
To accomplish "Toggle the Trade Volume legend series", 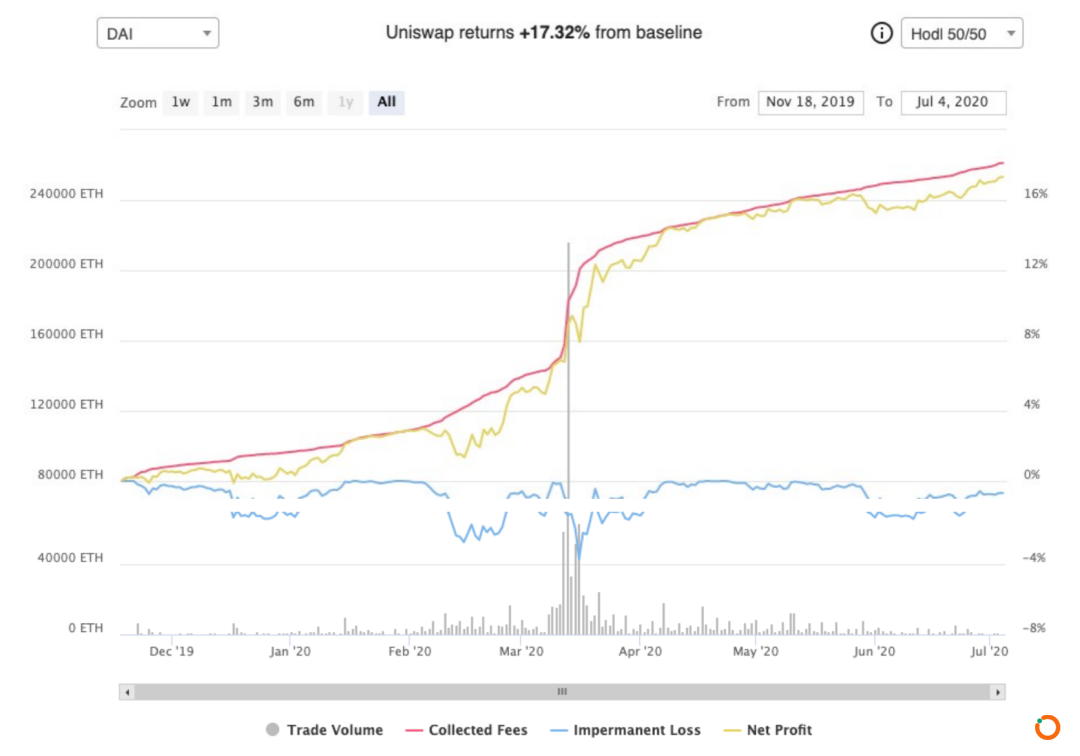I will 324,730.
